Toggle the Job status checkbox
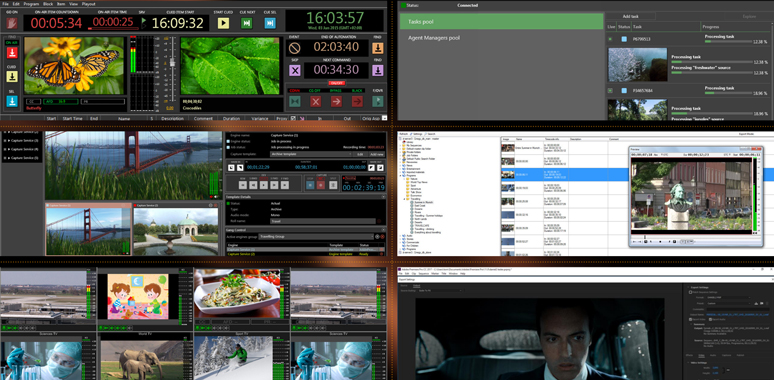The height and width of the screenshot is (380, 774). click(229, 148)
